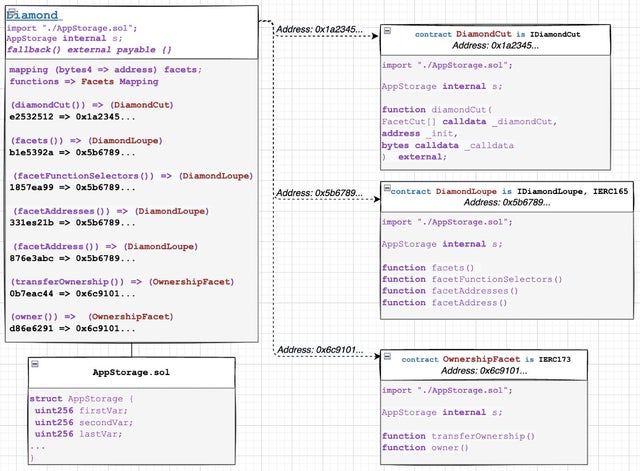The height and width of the screenshot is (471, 640).
Task: Collapse the DiamondLoupe contract box
Action: tap(387, 190)
